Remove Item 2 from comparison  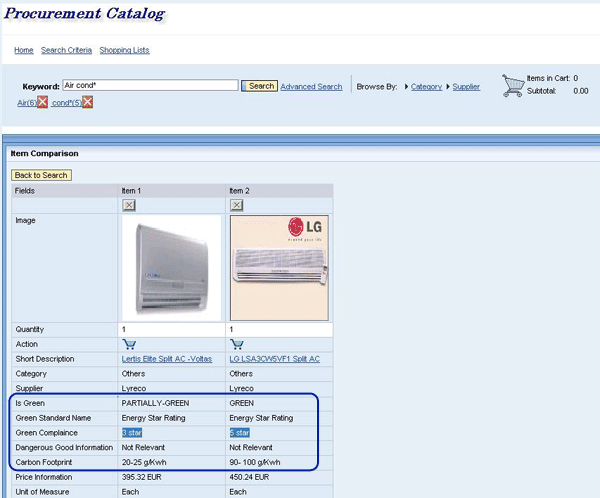point(237,205)
